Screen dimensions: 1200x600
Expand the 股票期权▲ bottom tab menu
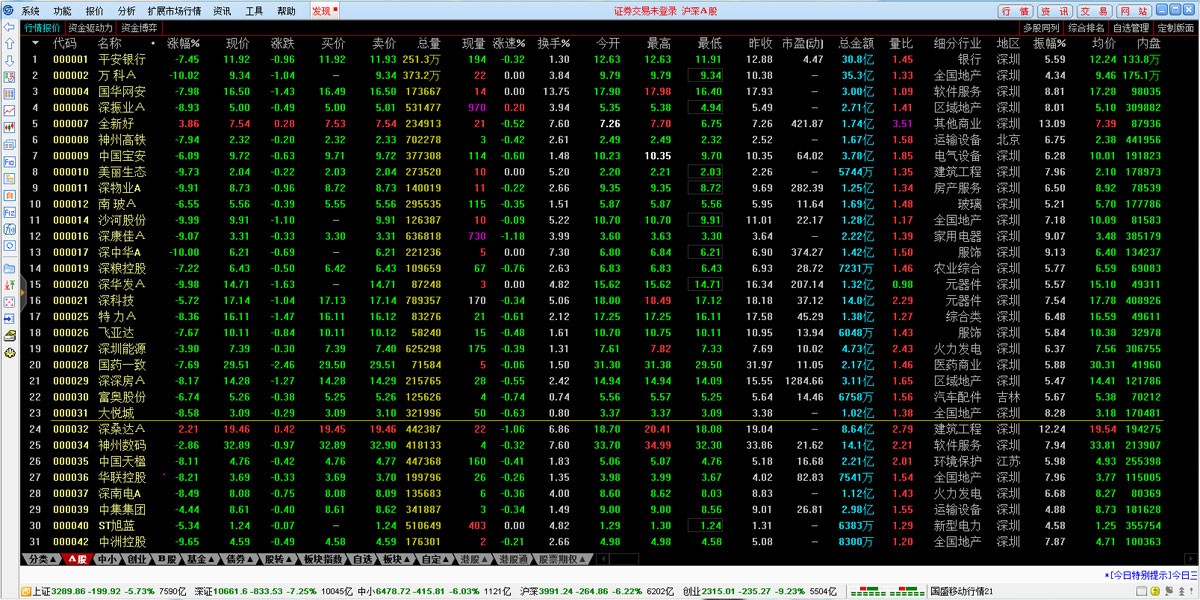(562, 559)
